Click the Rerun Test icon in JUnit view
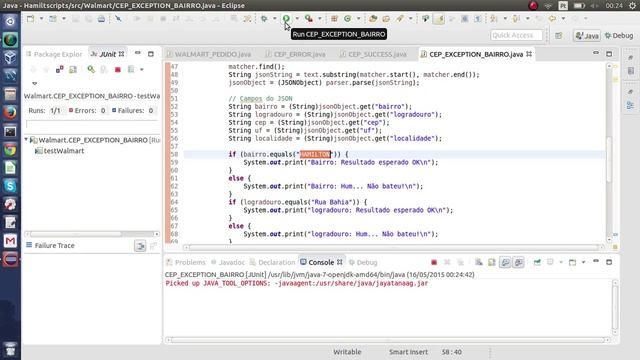Image resolution: width=640 pixels, height=360 pixels. tap(91, 69)
